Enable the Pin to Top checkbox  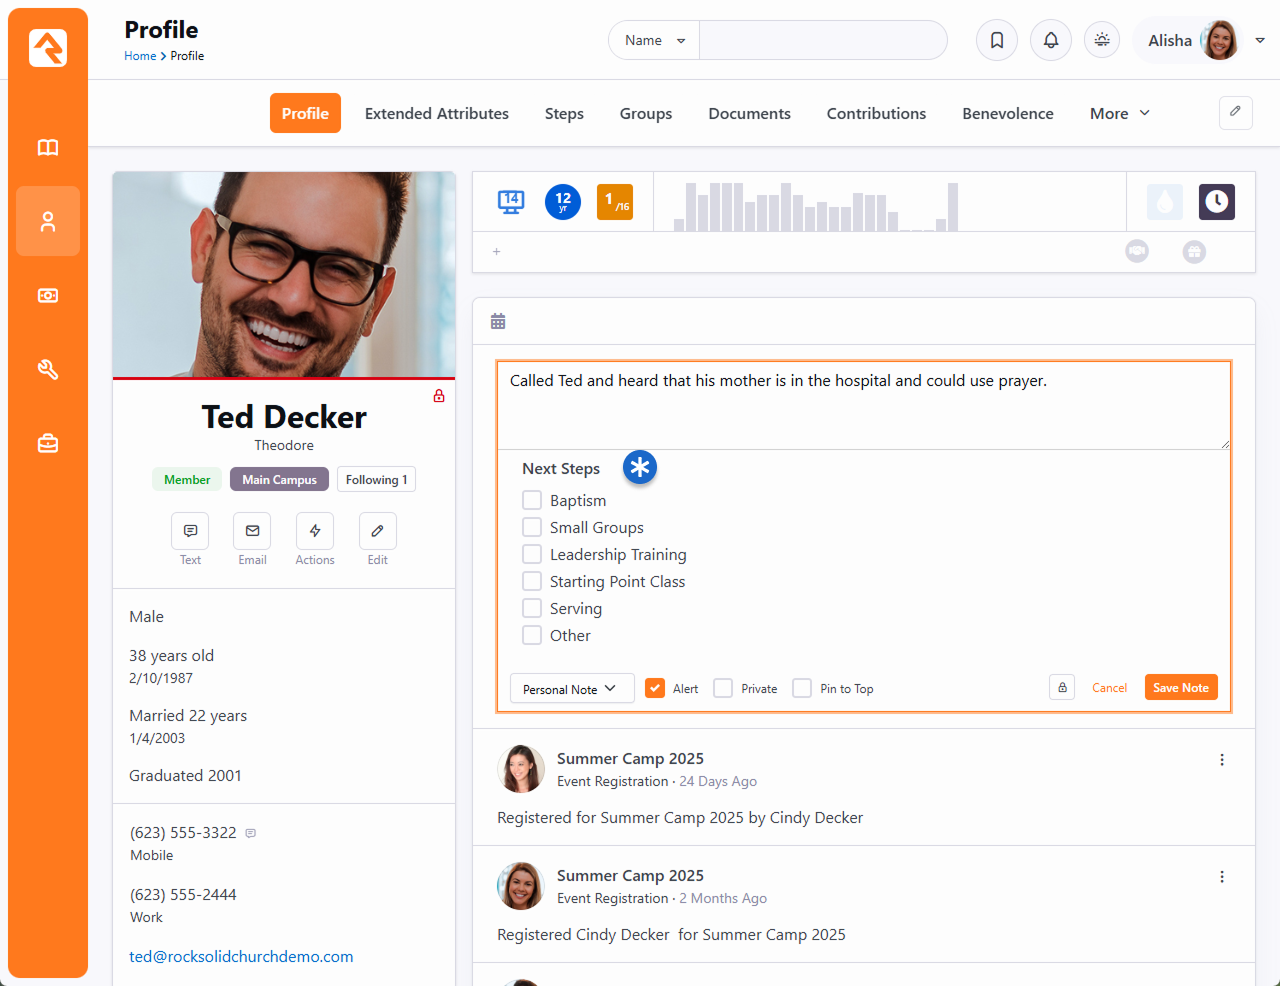coord(802,688)
